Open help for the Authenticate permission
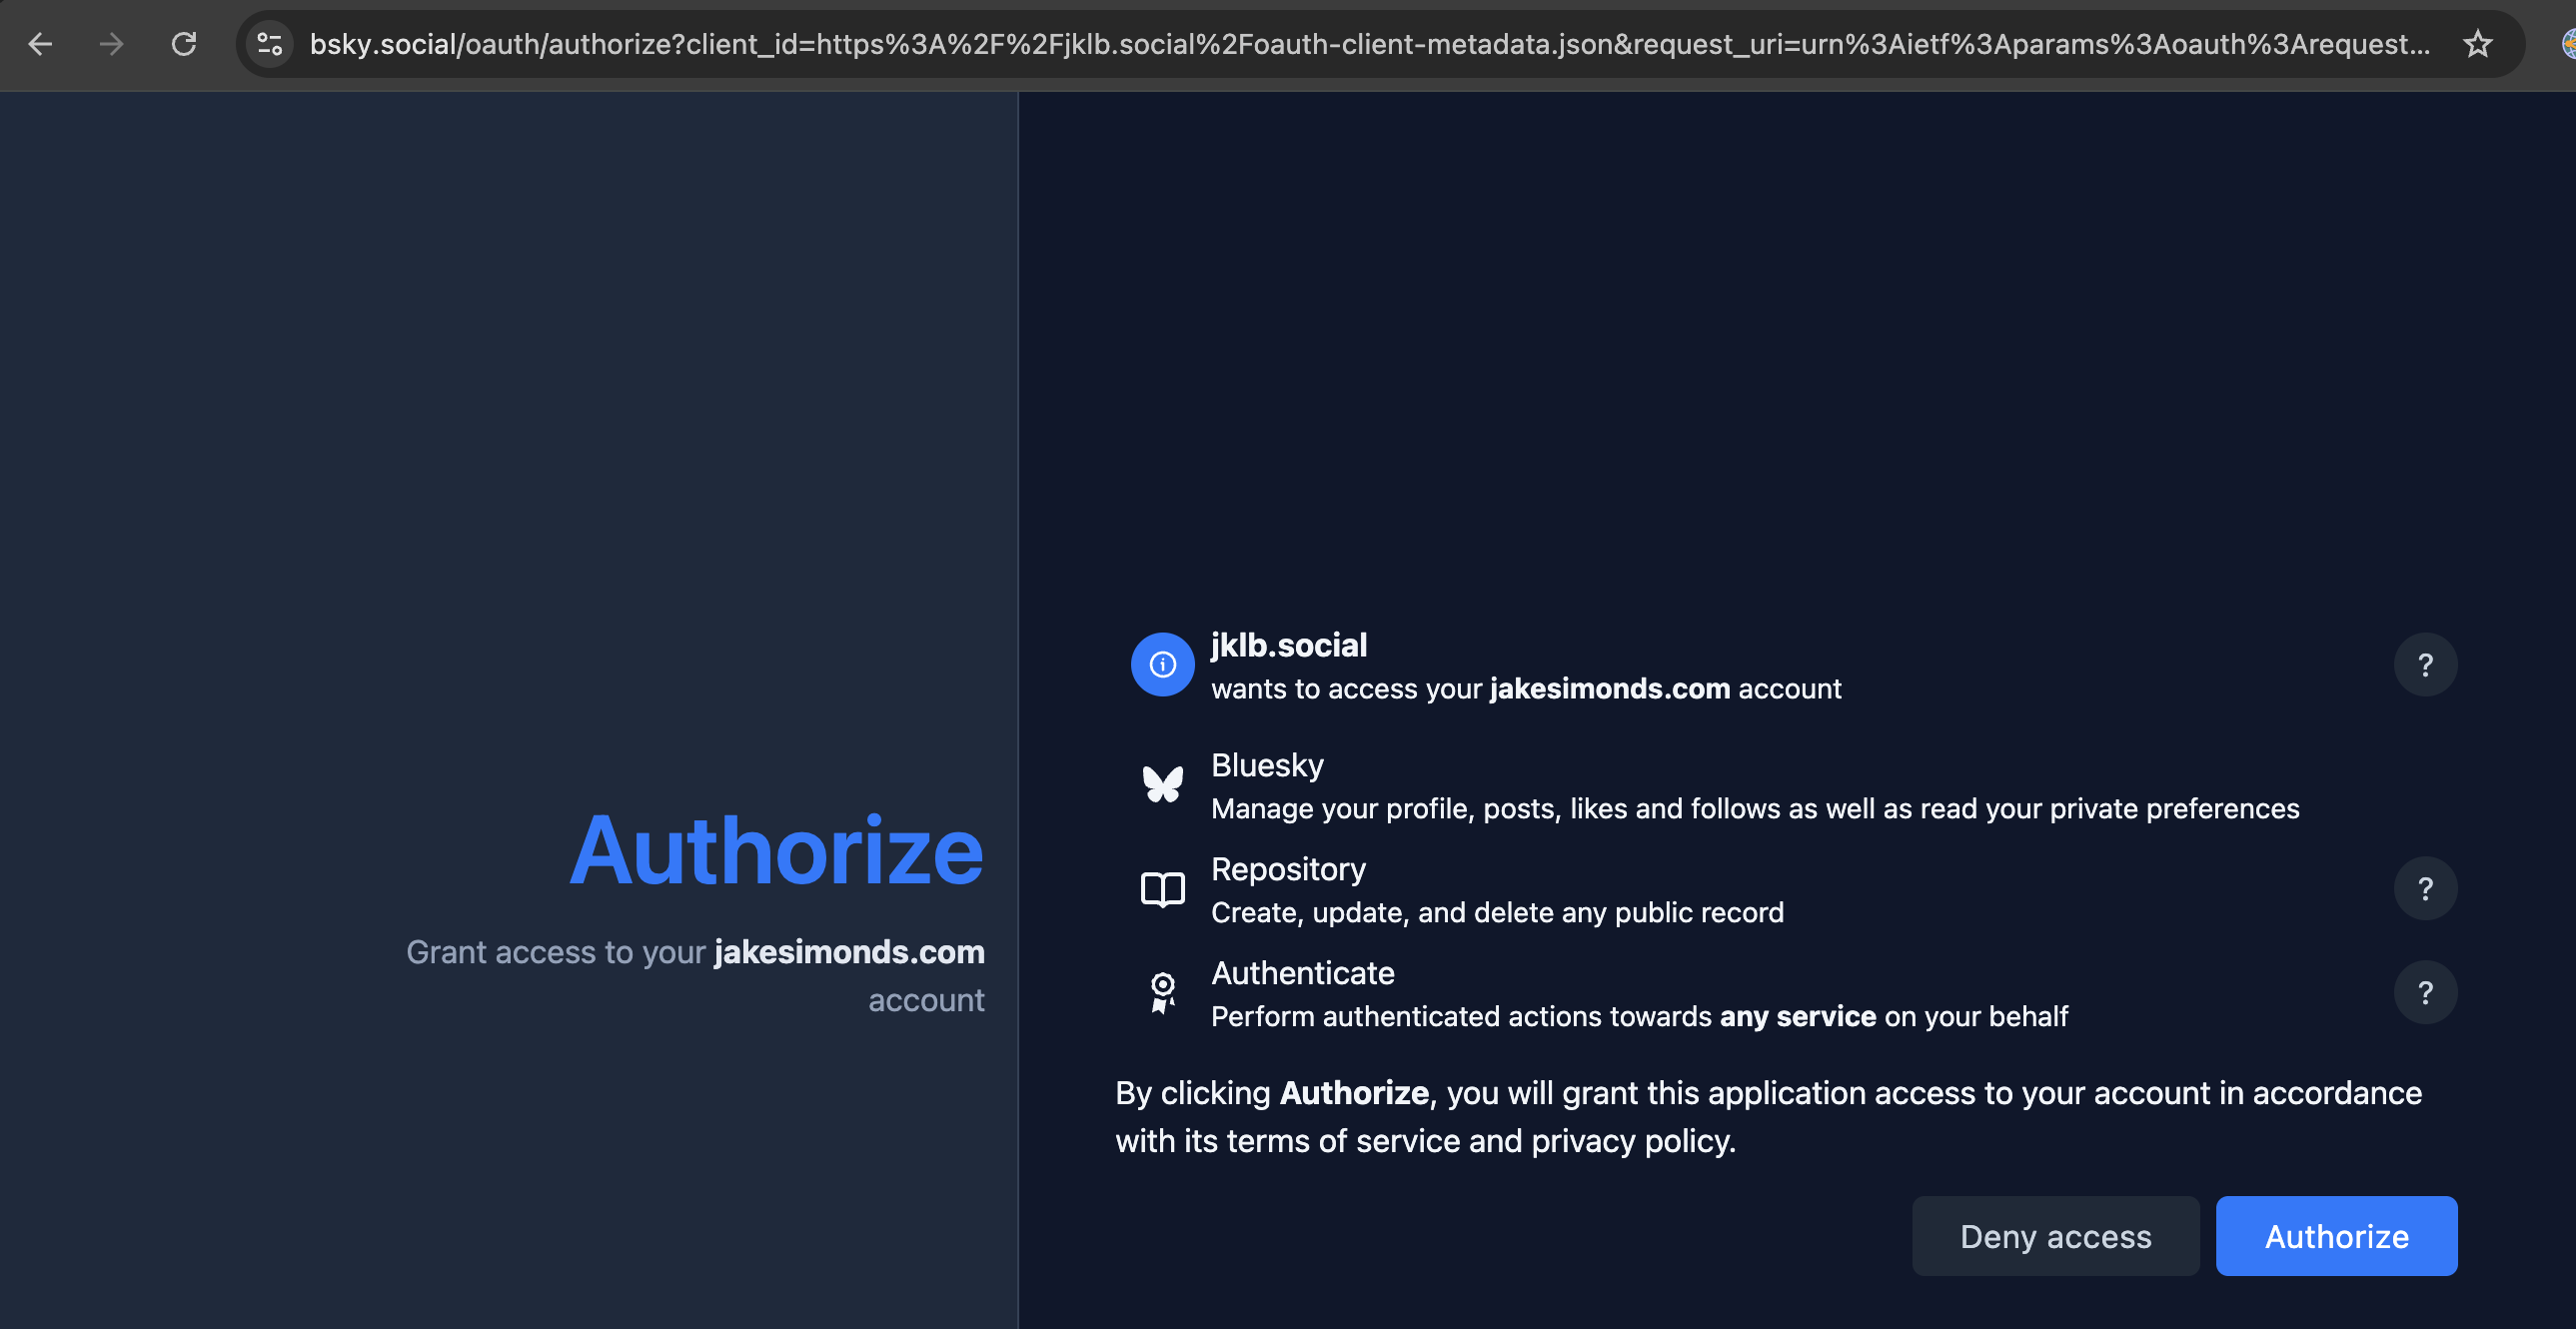This screenshot has width=2576, height=1329. (x=2425, y=993)
